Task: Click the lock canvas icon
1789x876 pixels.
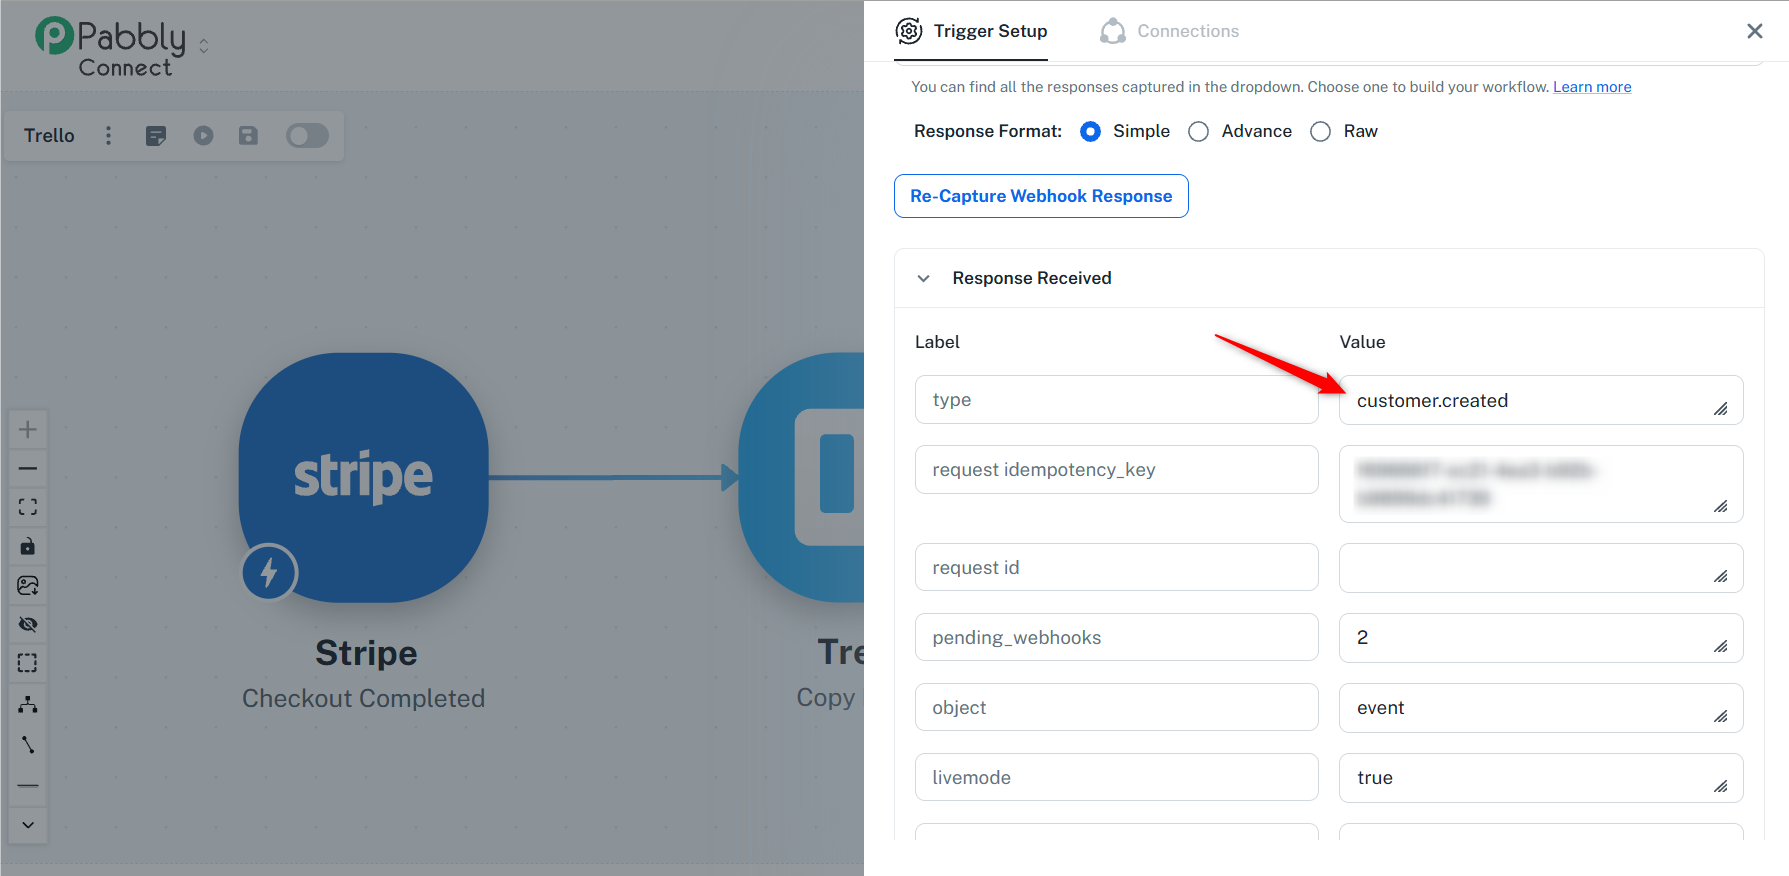Action: point(28,546)
